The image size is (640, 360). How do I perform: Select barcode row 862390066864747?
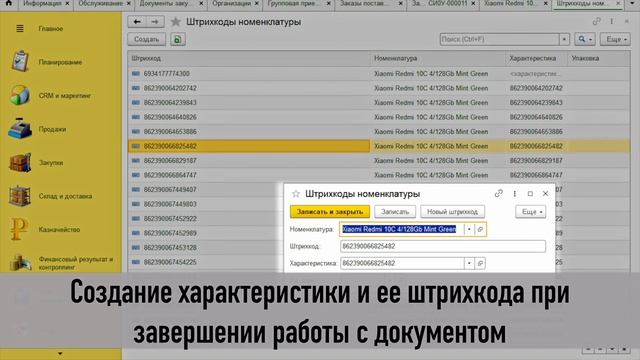pyautogui.click(x=379, y=175)
